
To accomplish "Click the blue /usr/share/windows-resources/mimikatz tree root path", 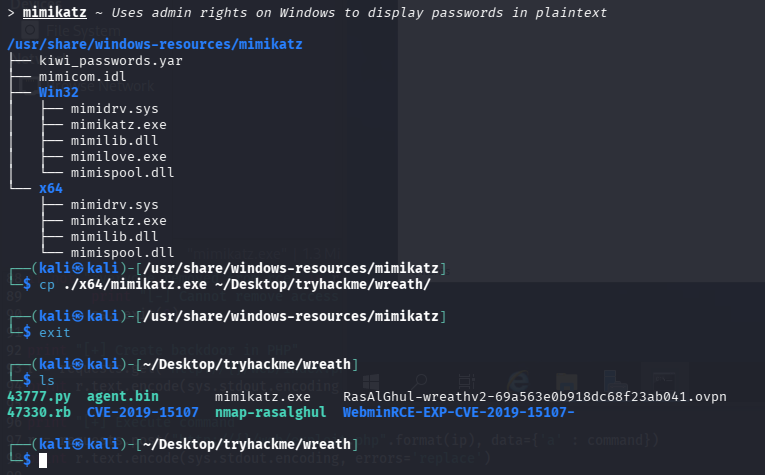I will [154, 44].
